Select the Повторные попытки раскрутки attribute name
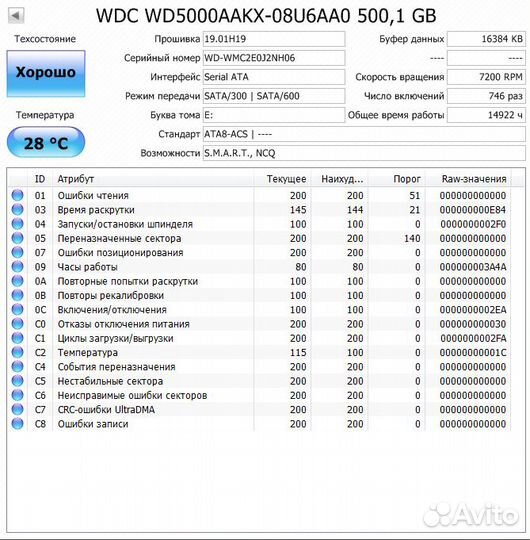The image size is (530, 540). pyautogui.click(x=127, y=281)
